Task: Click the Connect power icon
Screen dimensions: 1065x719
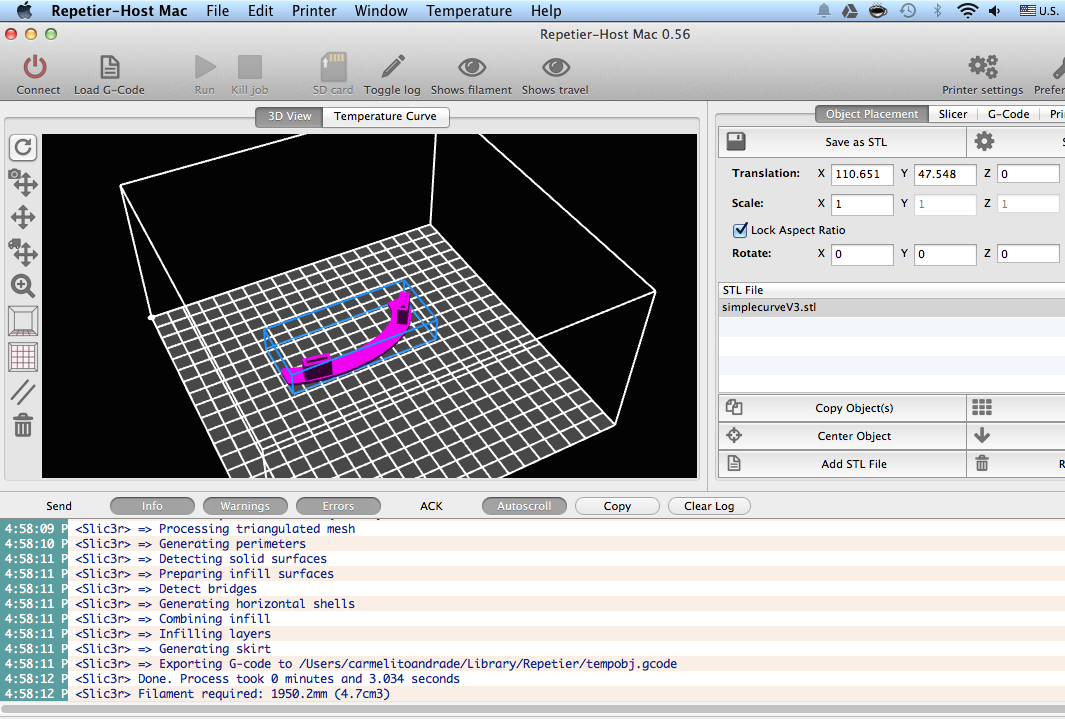Action: click(35, 67)
